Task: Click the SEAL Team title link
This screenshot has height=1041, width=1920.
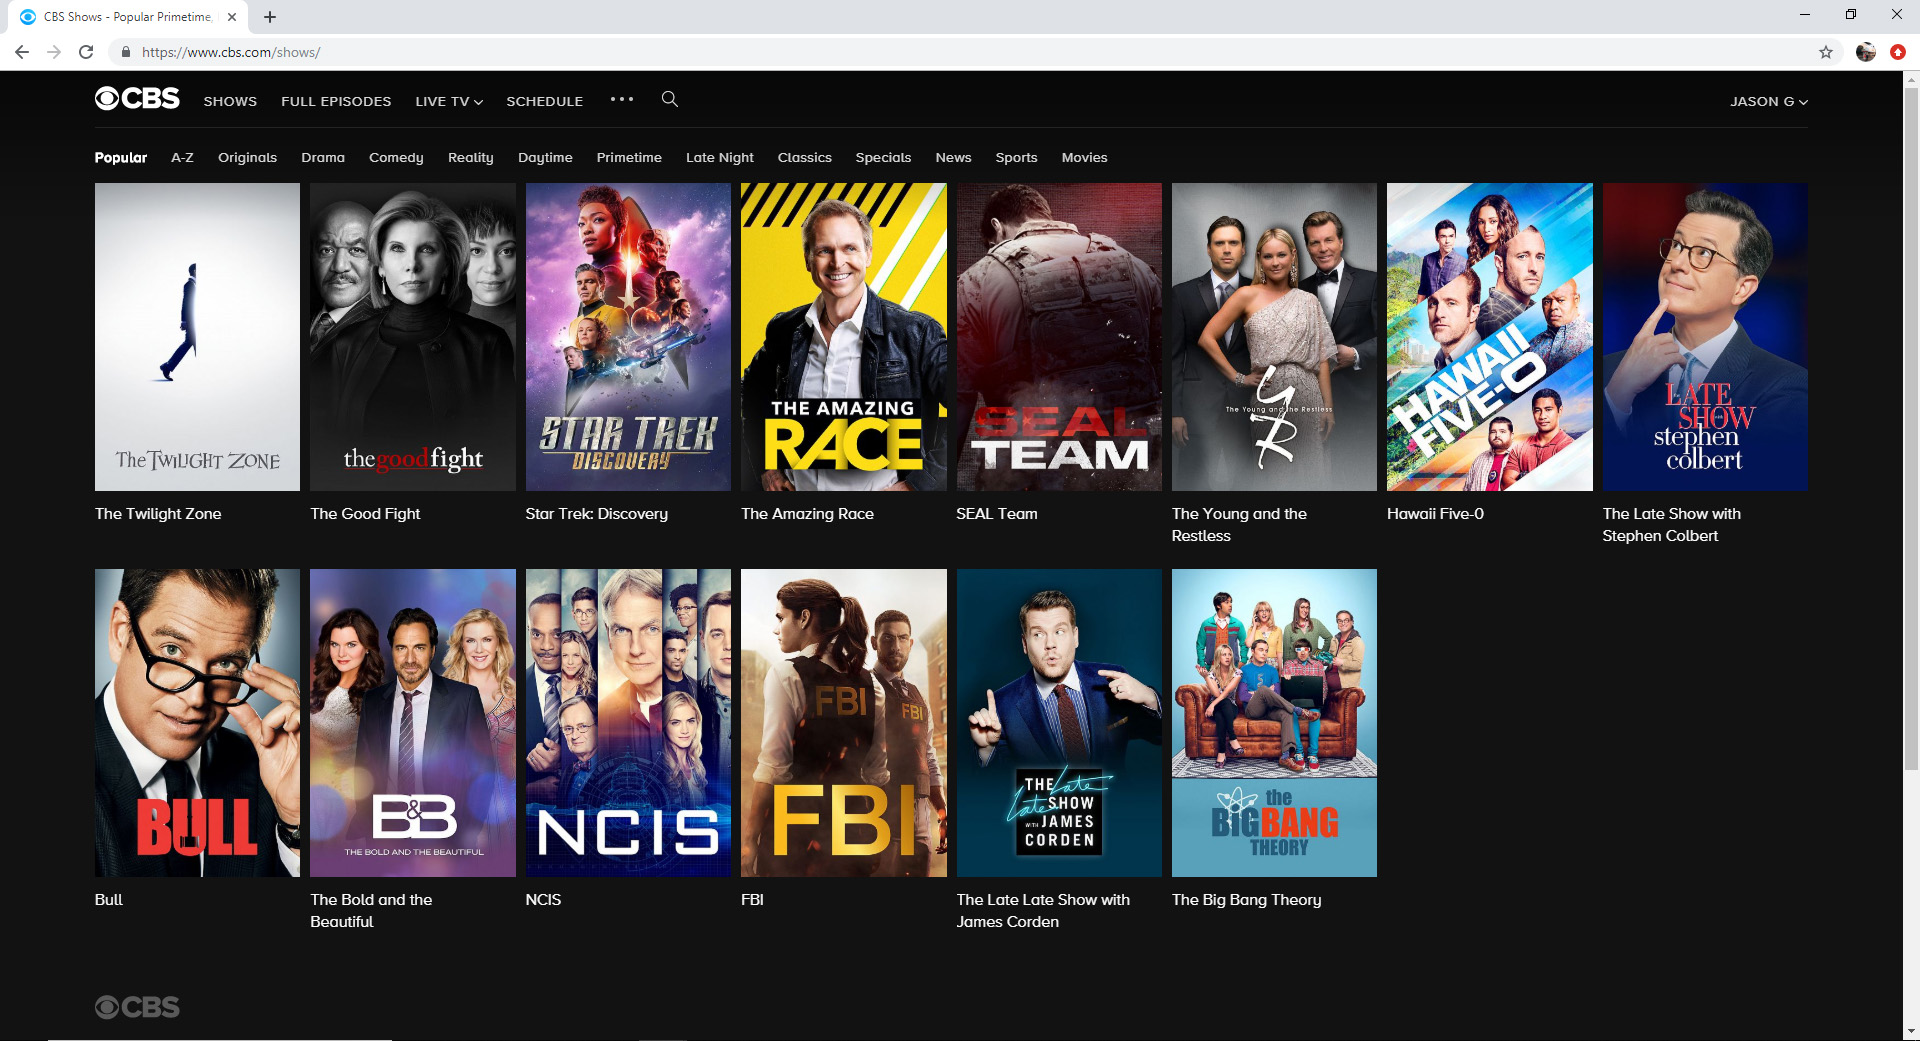Action: [x=997, y=513]
